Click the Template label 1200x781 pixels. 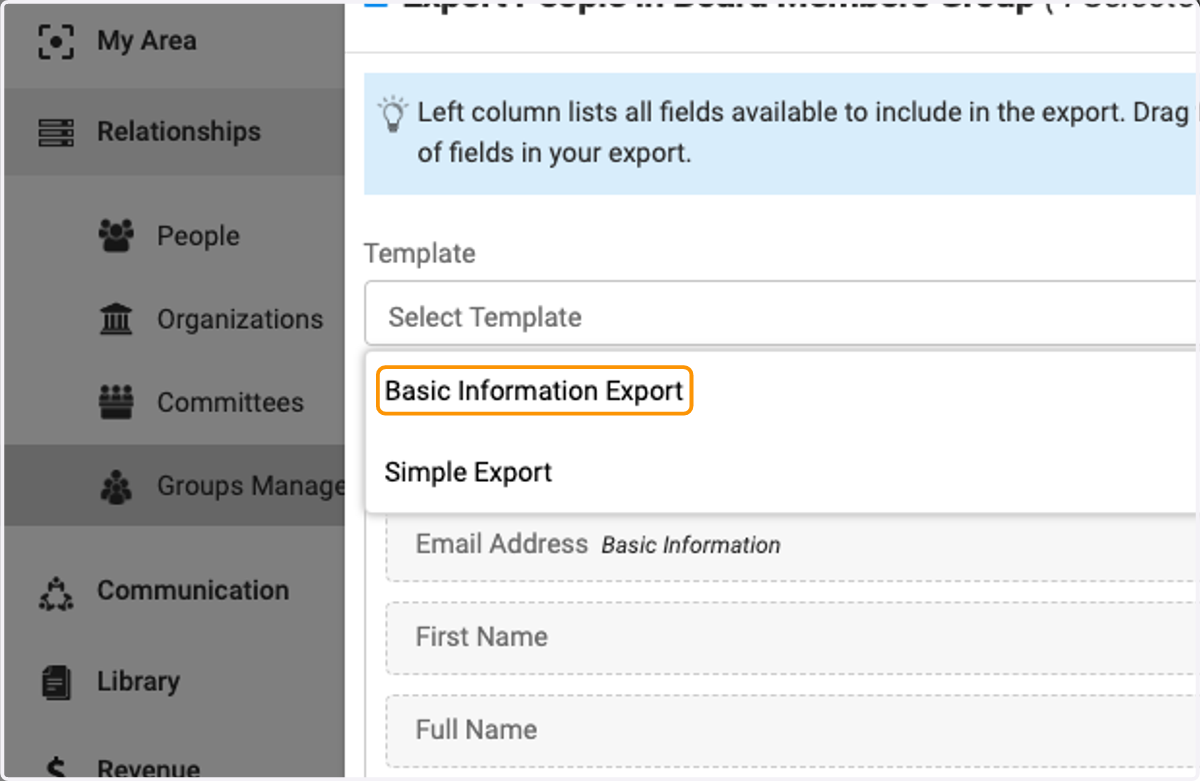(x=420, y=254)
